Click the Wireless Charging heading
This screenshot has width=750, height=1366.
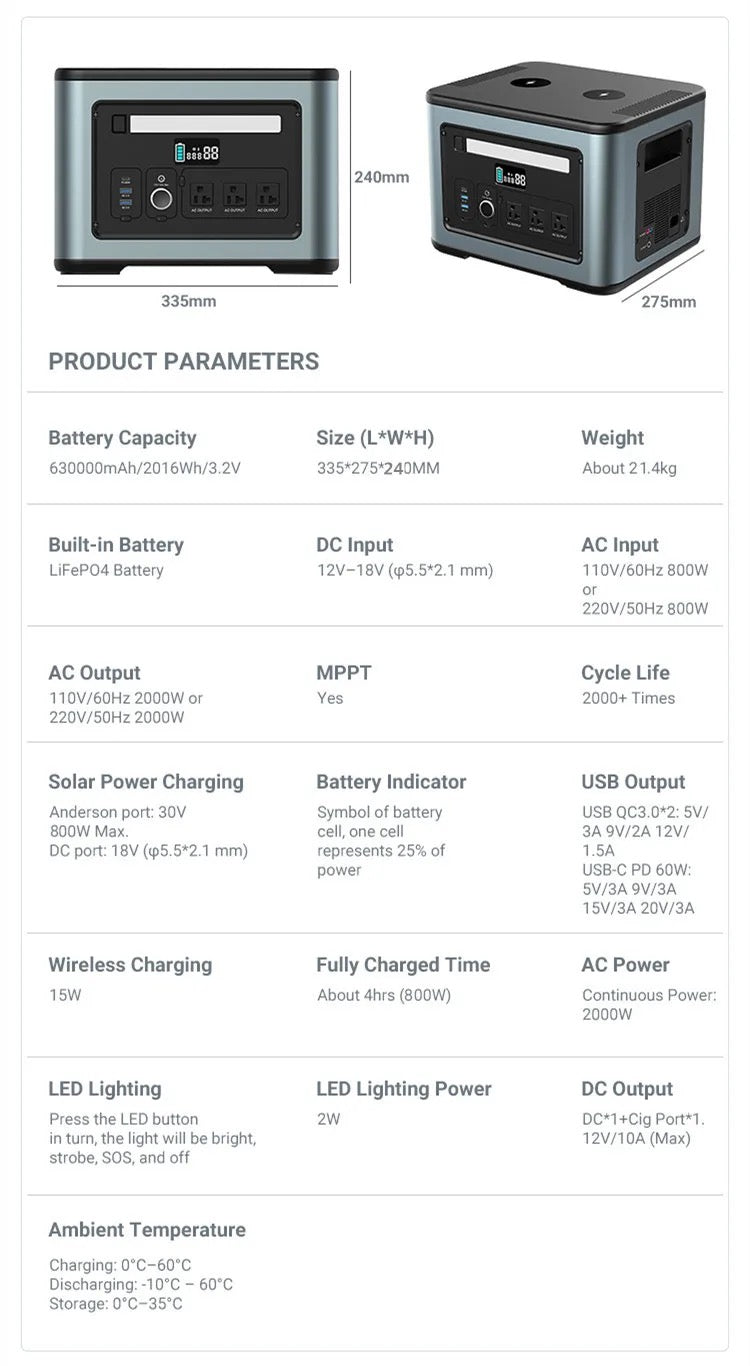tap(130, 965)
